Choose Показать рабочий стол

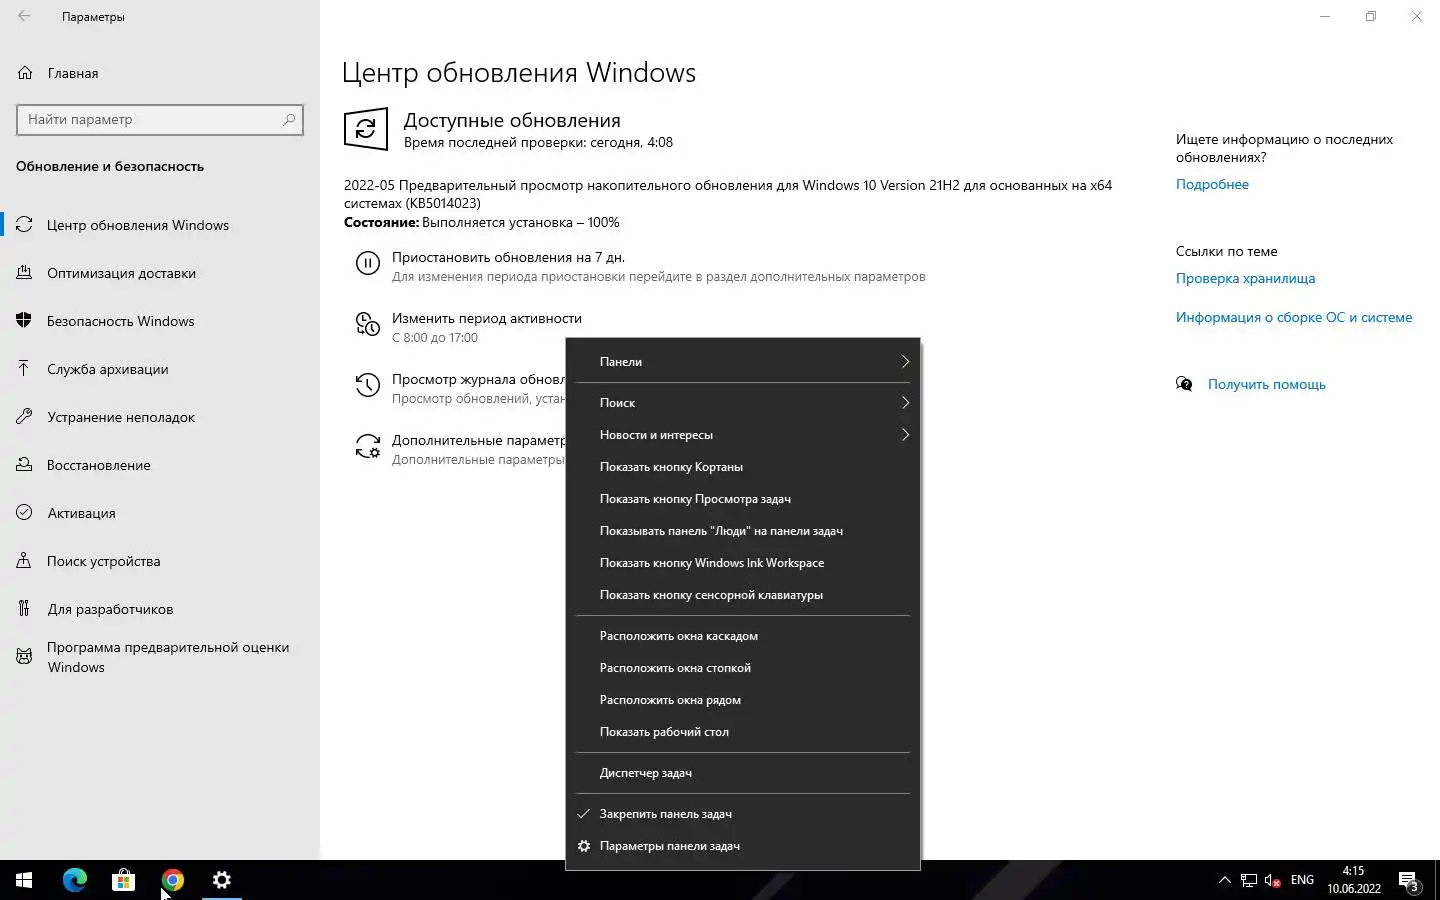pos(743,732)
